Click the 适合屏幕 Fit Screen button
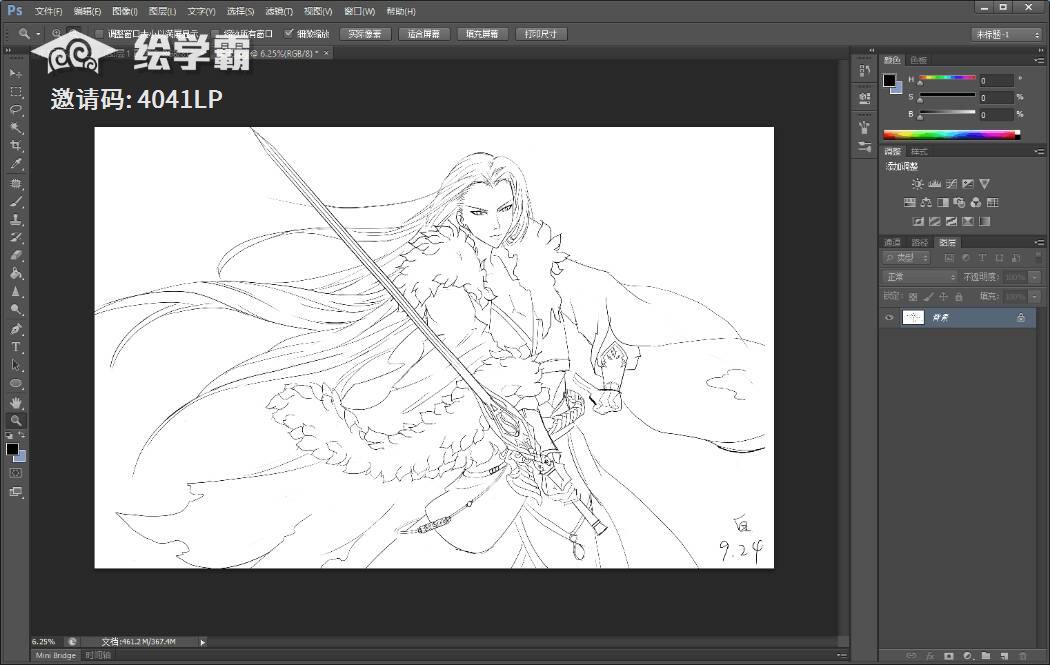 pos(424,33)
